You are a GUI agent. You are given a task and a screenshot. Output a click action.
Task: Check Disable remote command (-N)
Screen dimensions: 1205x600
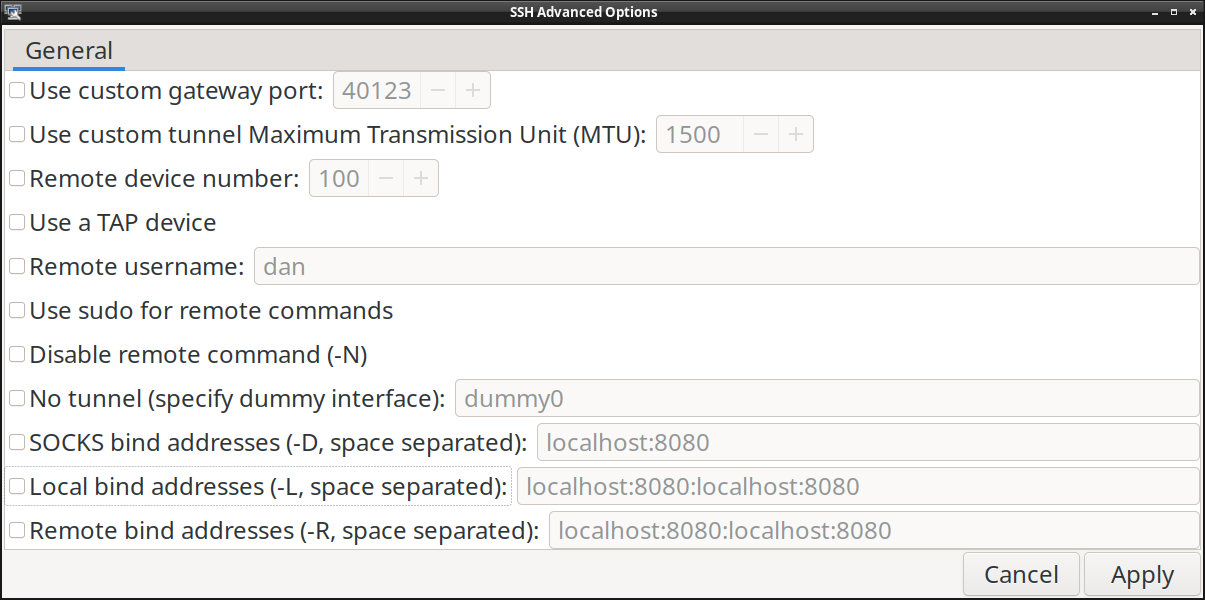click(x=17, y=354)
